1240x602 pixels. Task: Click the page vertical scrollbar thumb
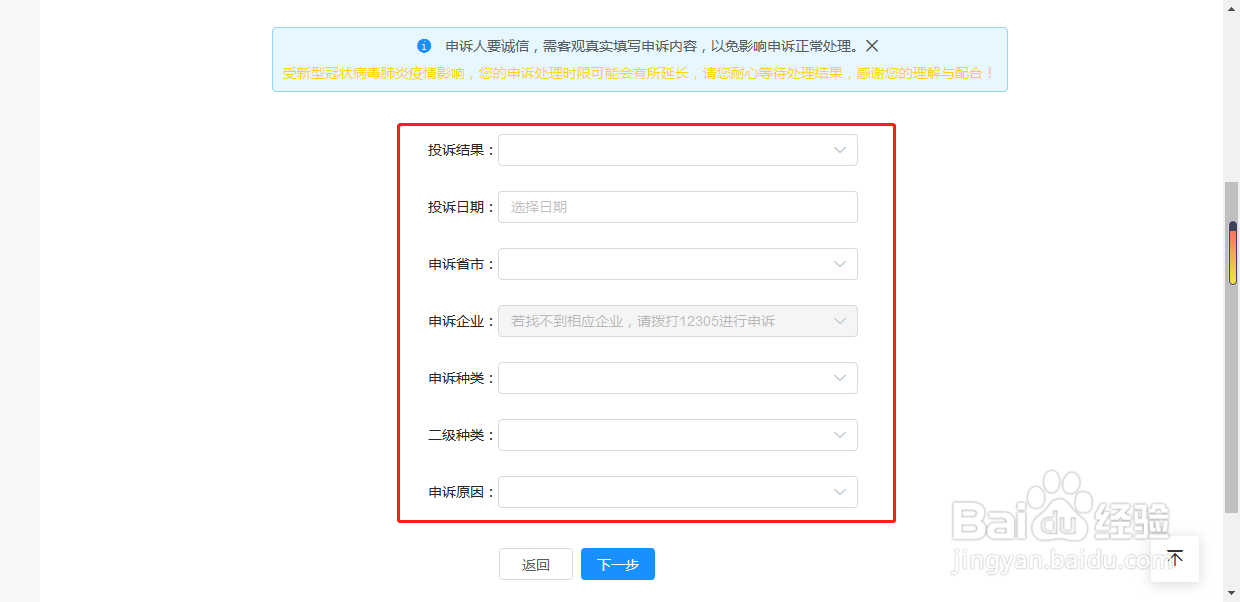tap(1232, 347)
